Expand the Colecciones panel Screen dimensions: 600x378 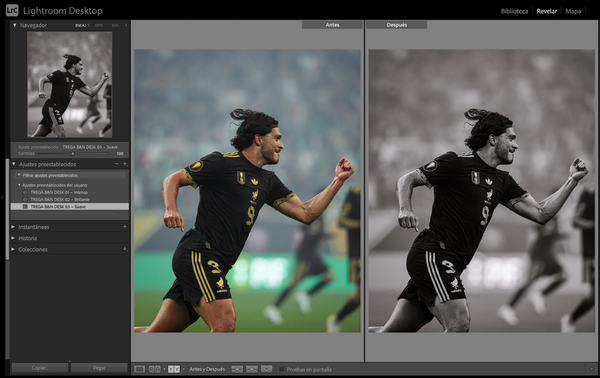tap(13, 249)
